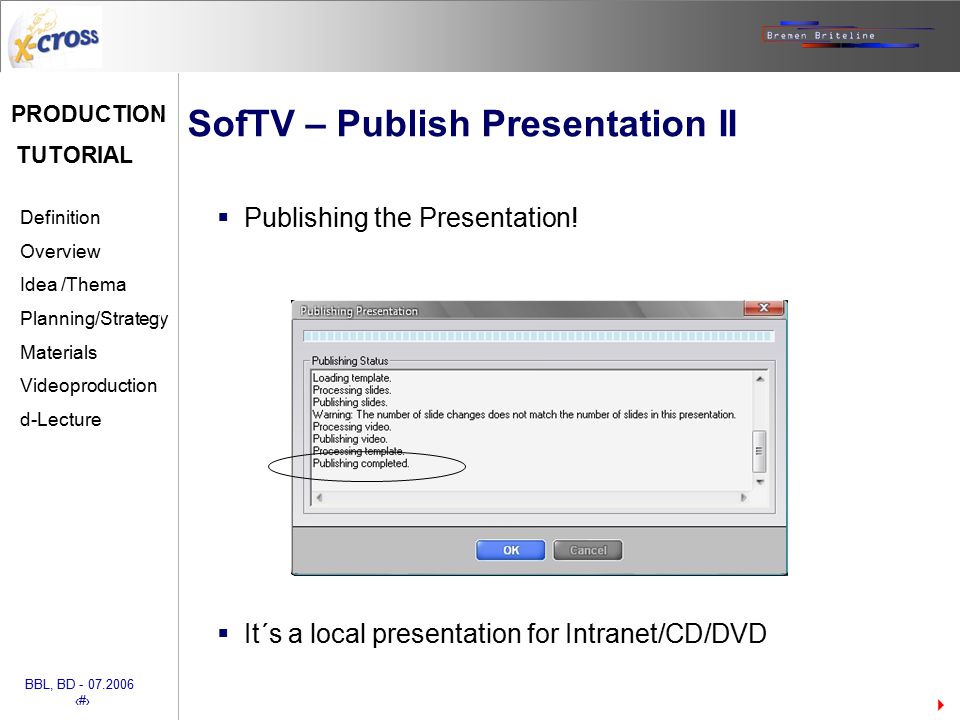The width and height of the screenshot is (960, 720).
Task: Select the 'Processing slides.' status line
Action: point(351,390)
